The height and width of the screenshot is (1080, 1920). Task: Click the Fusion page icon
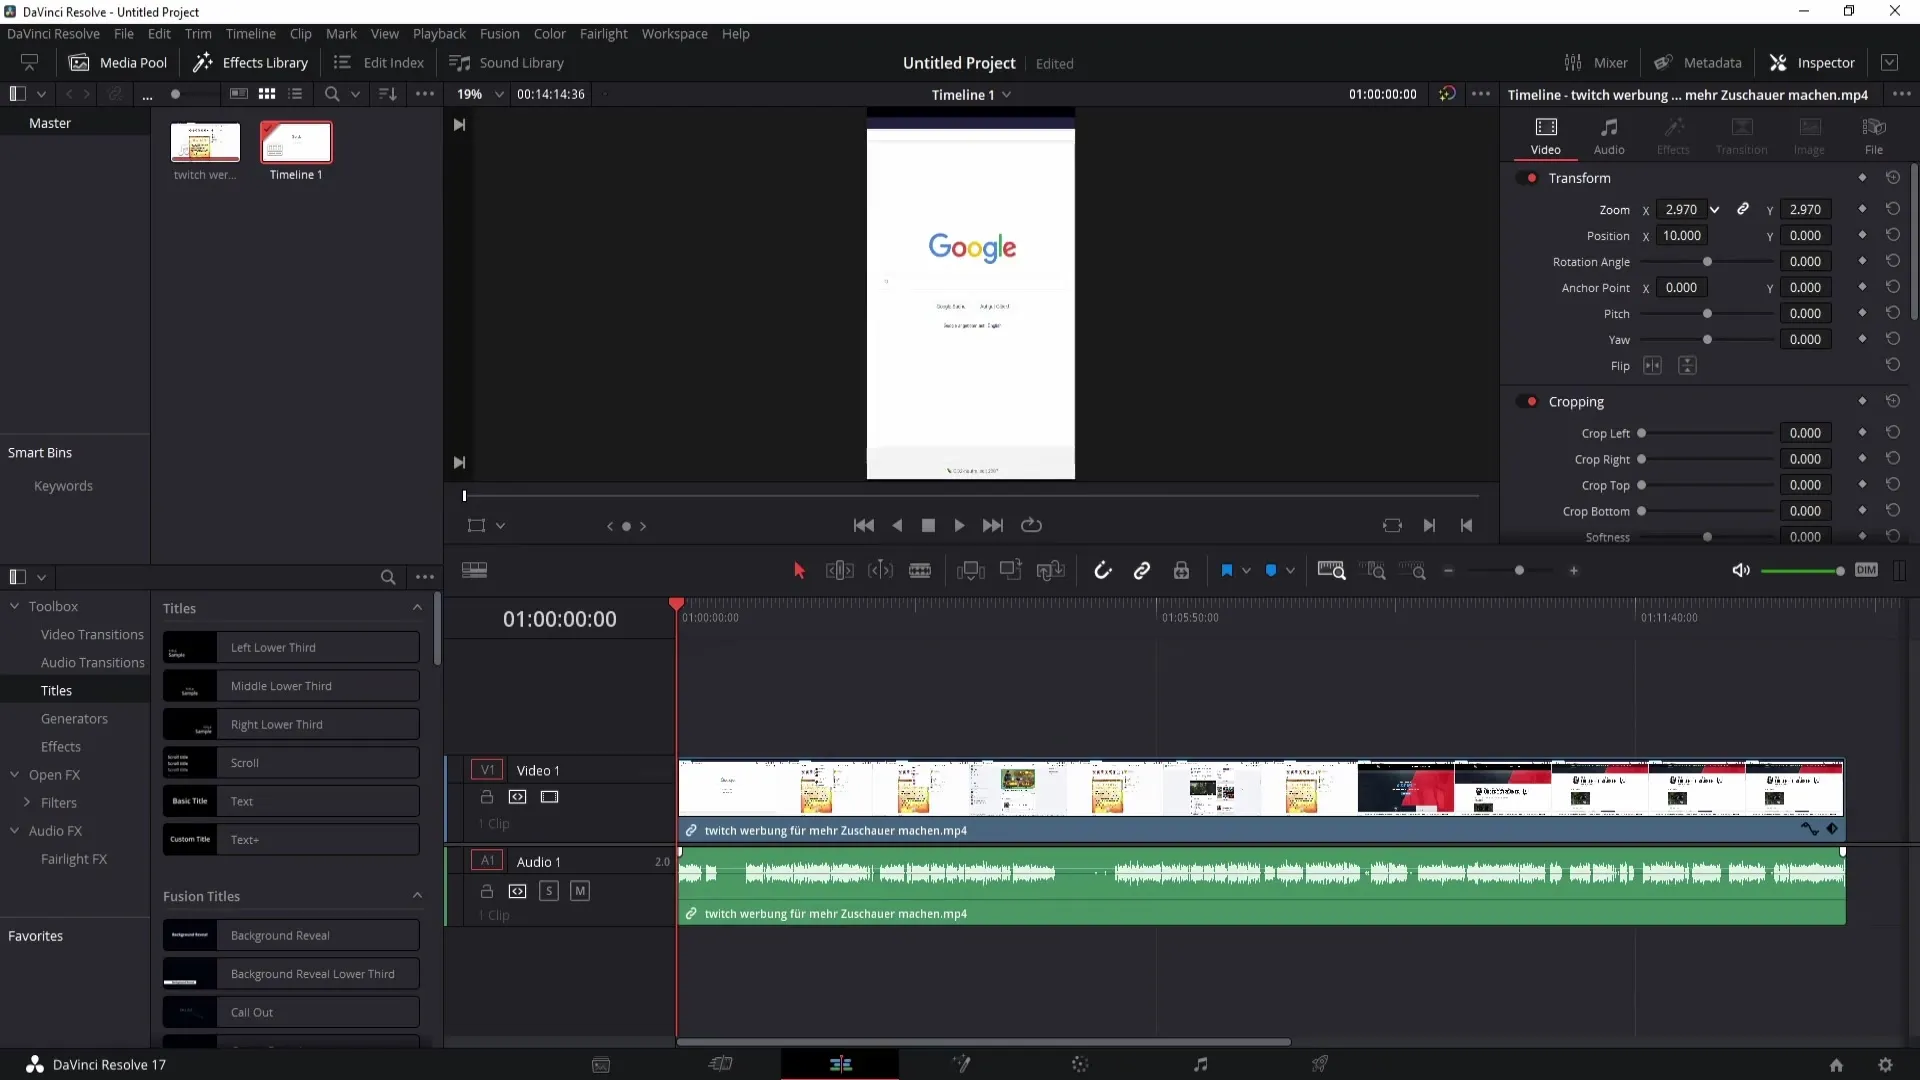click(961, 1064)
